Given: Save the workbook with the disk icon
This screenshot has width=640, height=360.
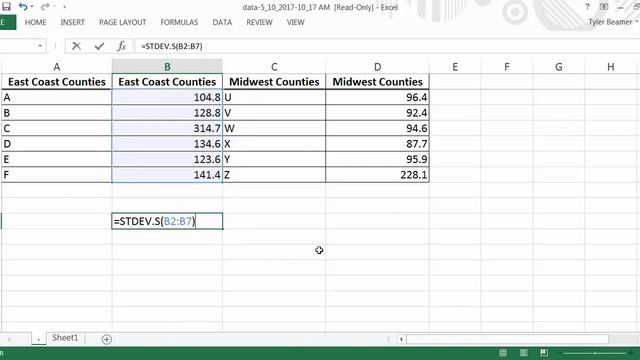Looking at the screenshot, I should (6, 7).
